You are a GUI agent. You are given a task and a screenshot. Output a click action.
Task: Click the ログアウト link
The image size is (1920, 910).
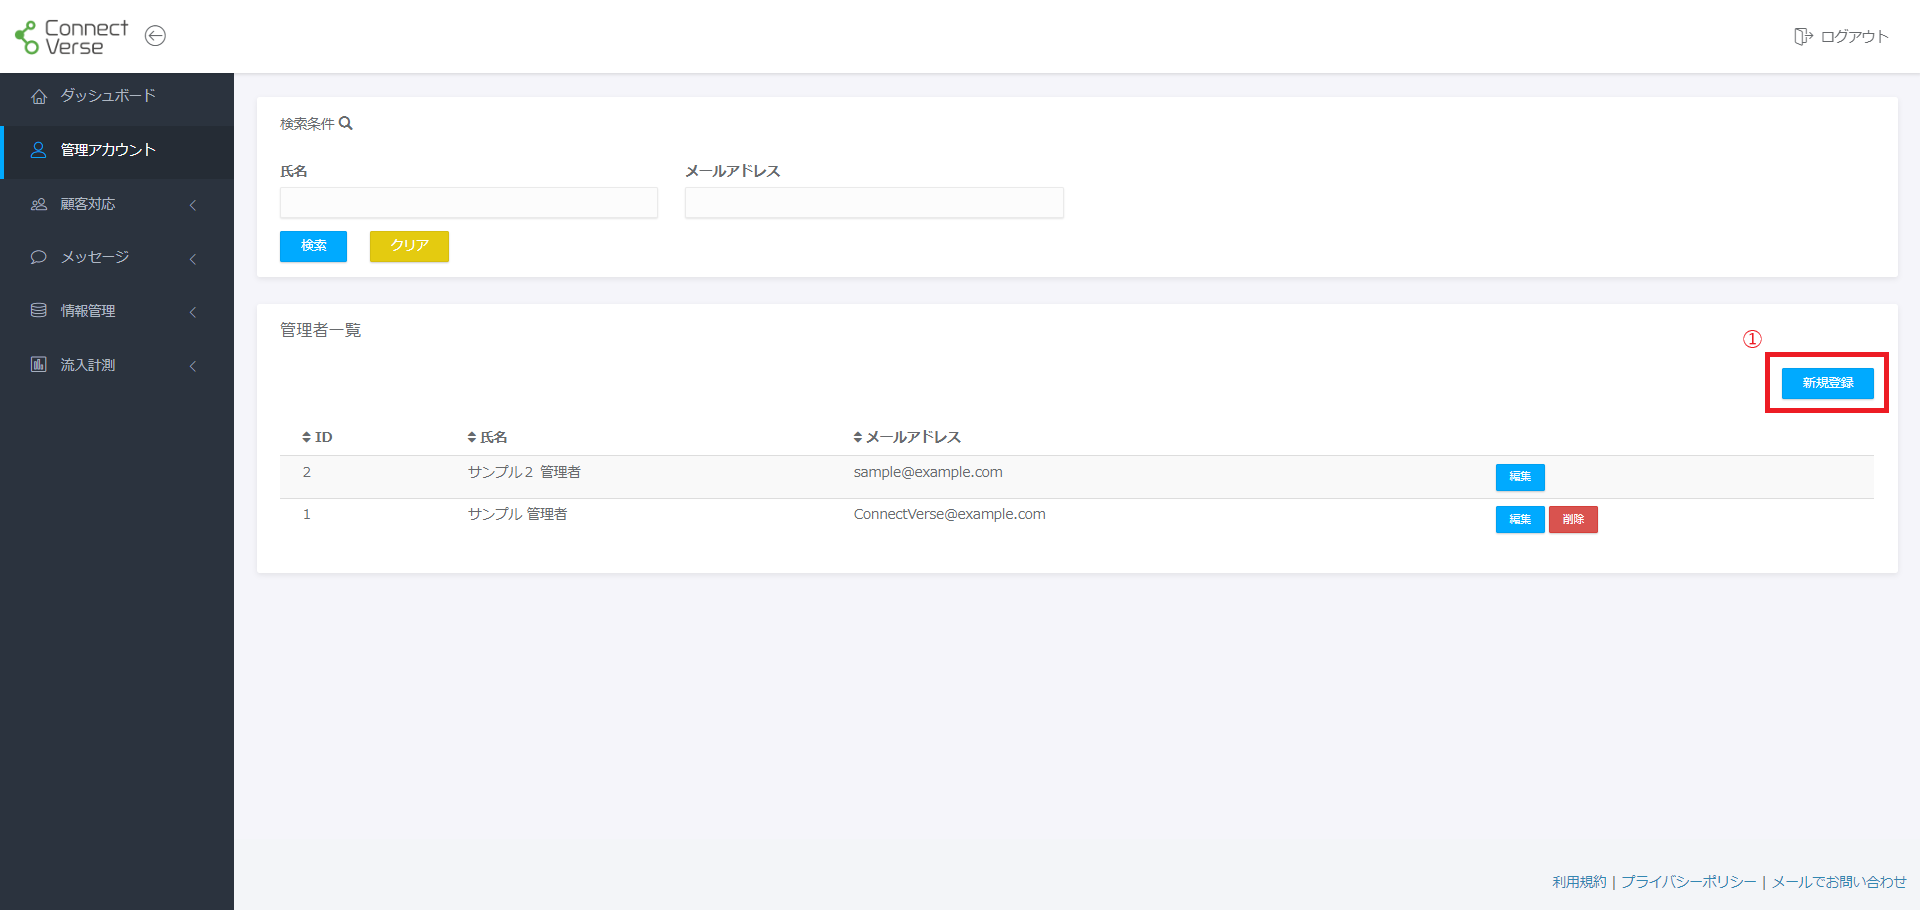pyautogui.click(x=1841, y=37)
